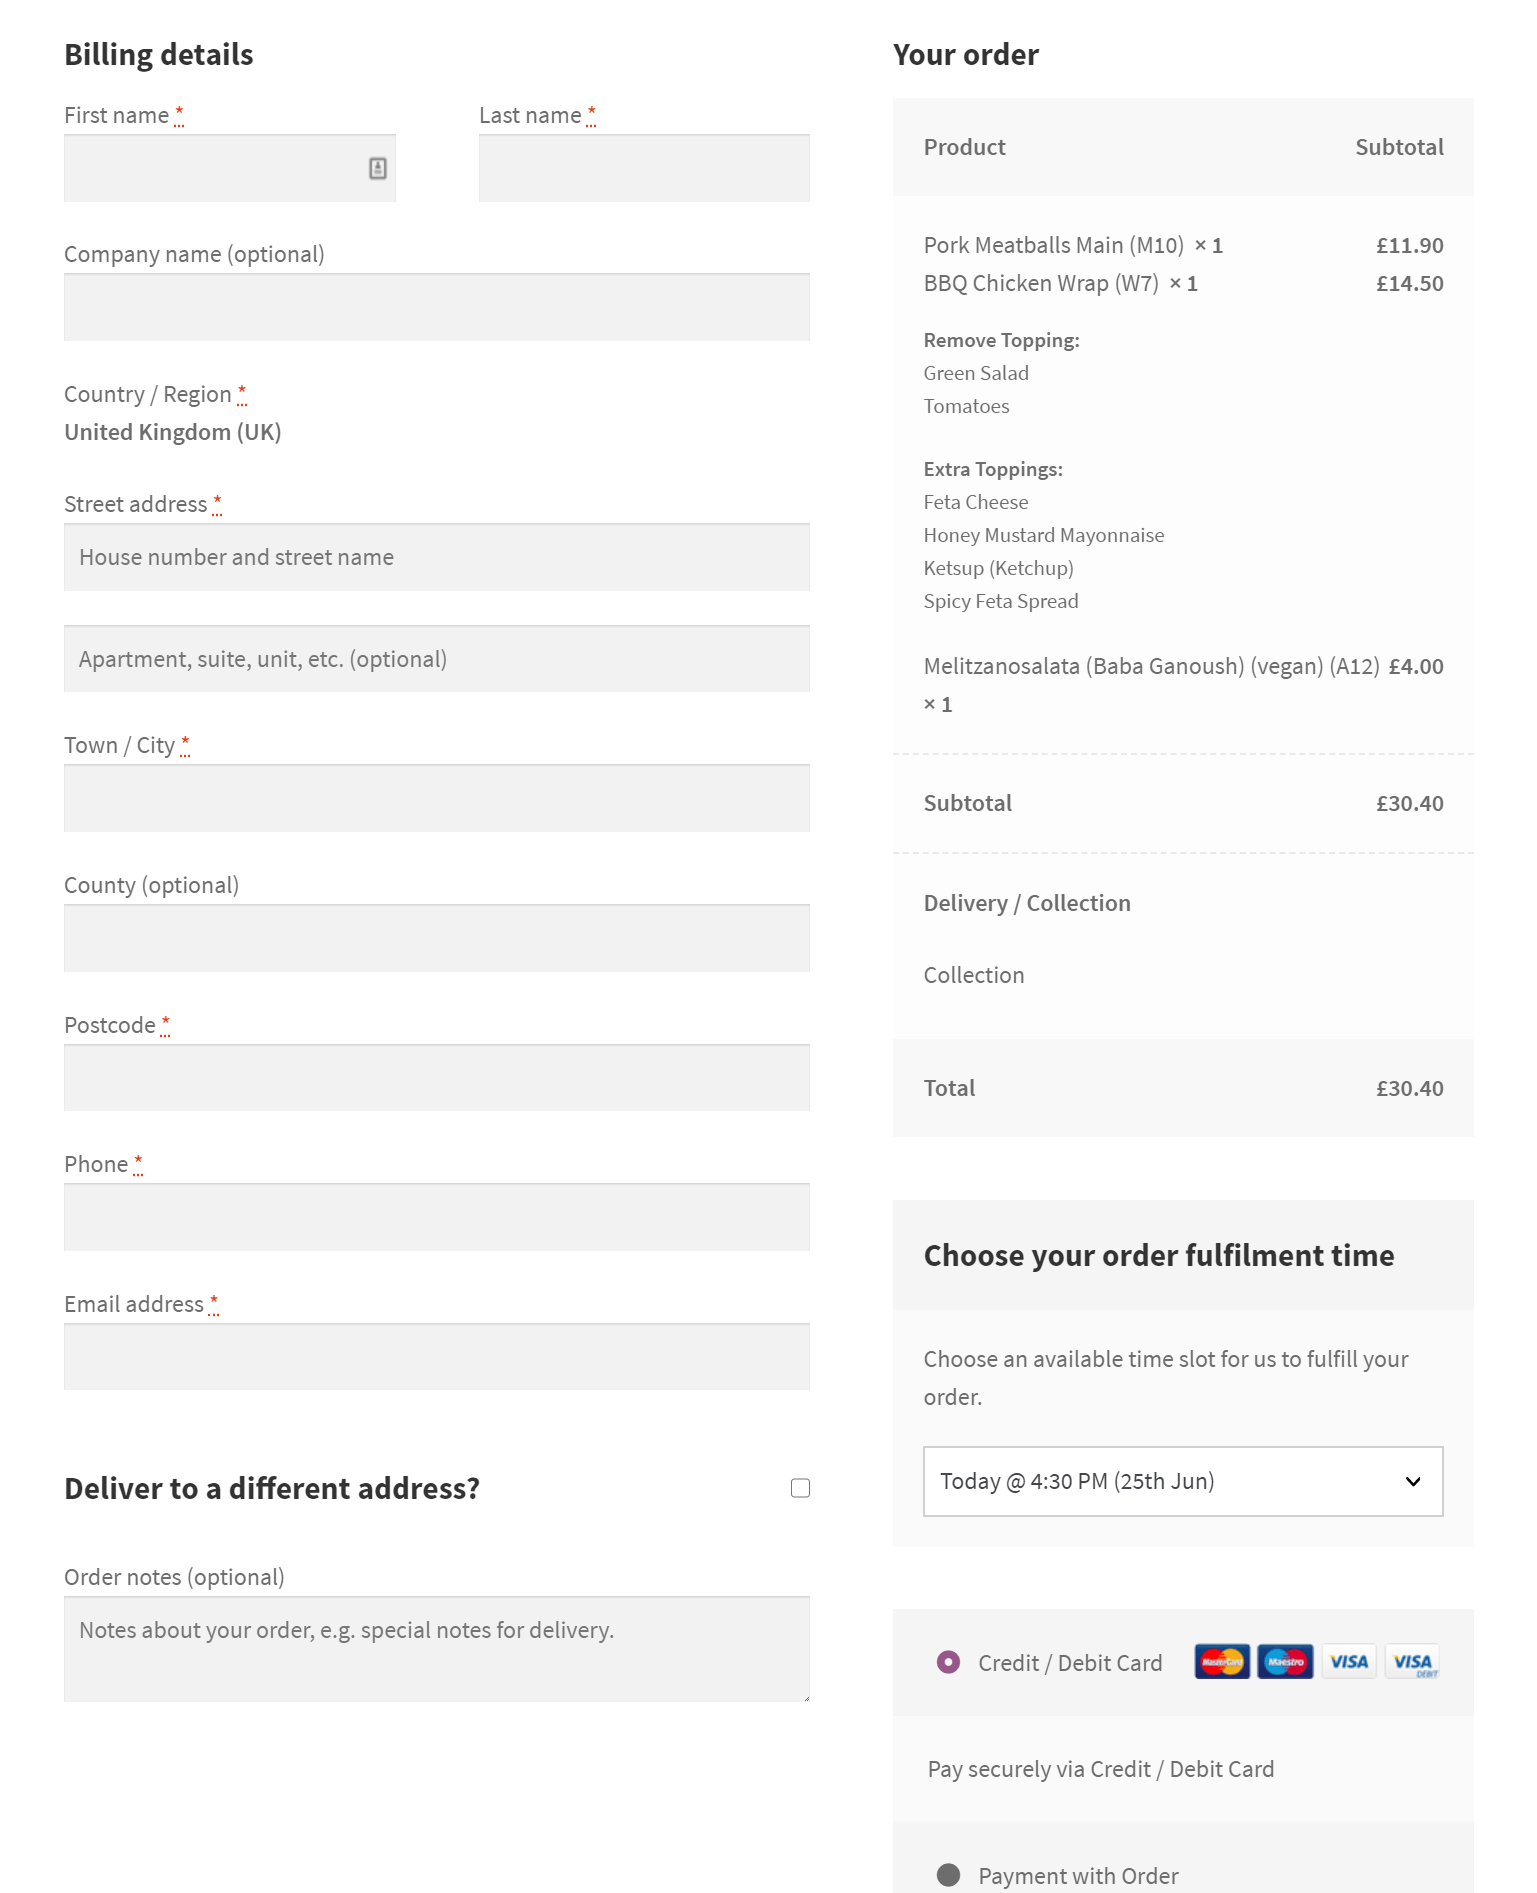Select the Credit / Debit Card radio button
The width and height of the screenshot is (1537, 1893).
pos(948,1662)
